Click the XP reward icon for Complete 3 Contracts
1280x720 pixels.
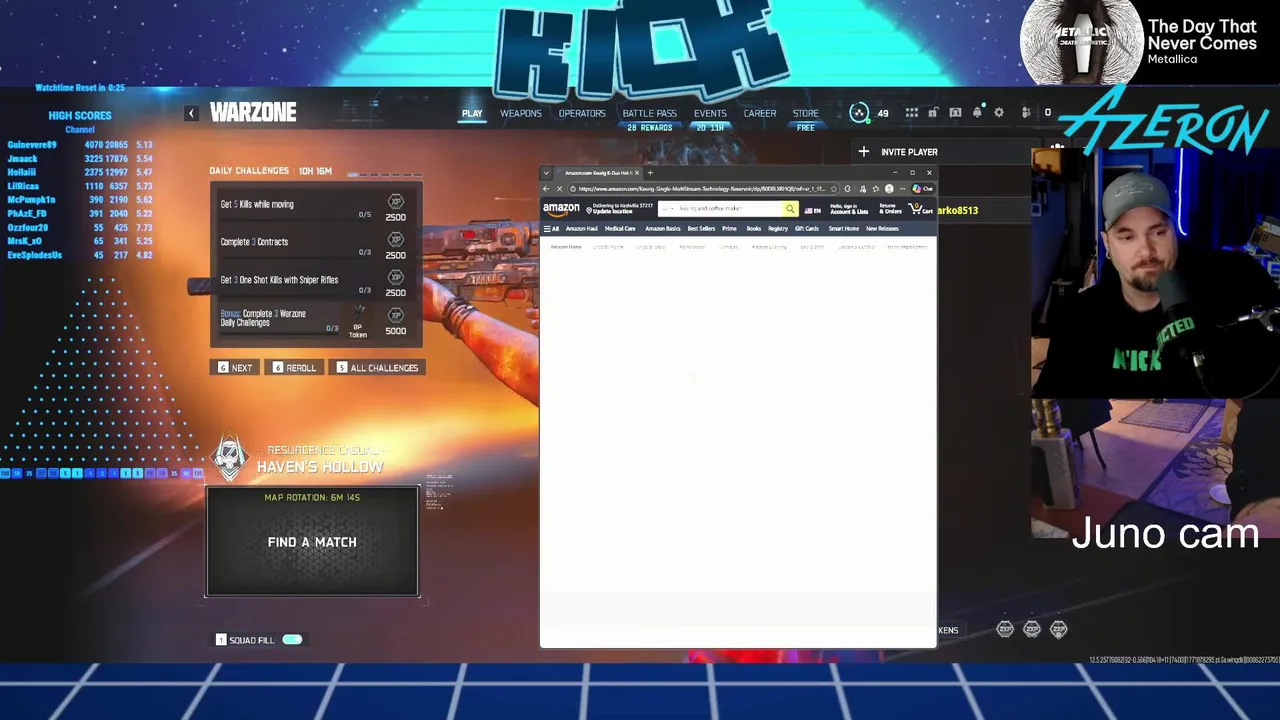pyautogui.click(x=395, y=240)
